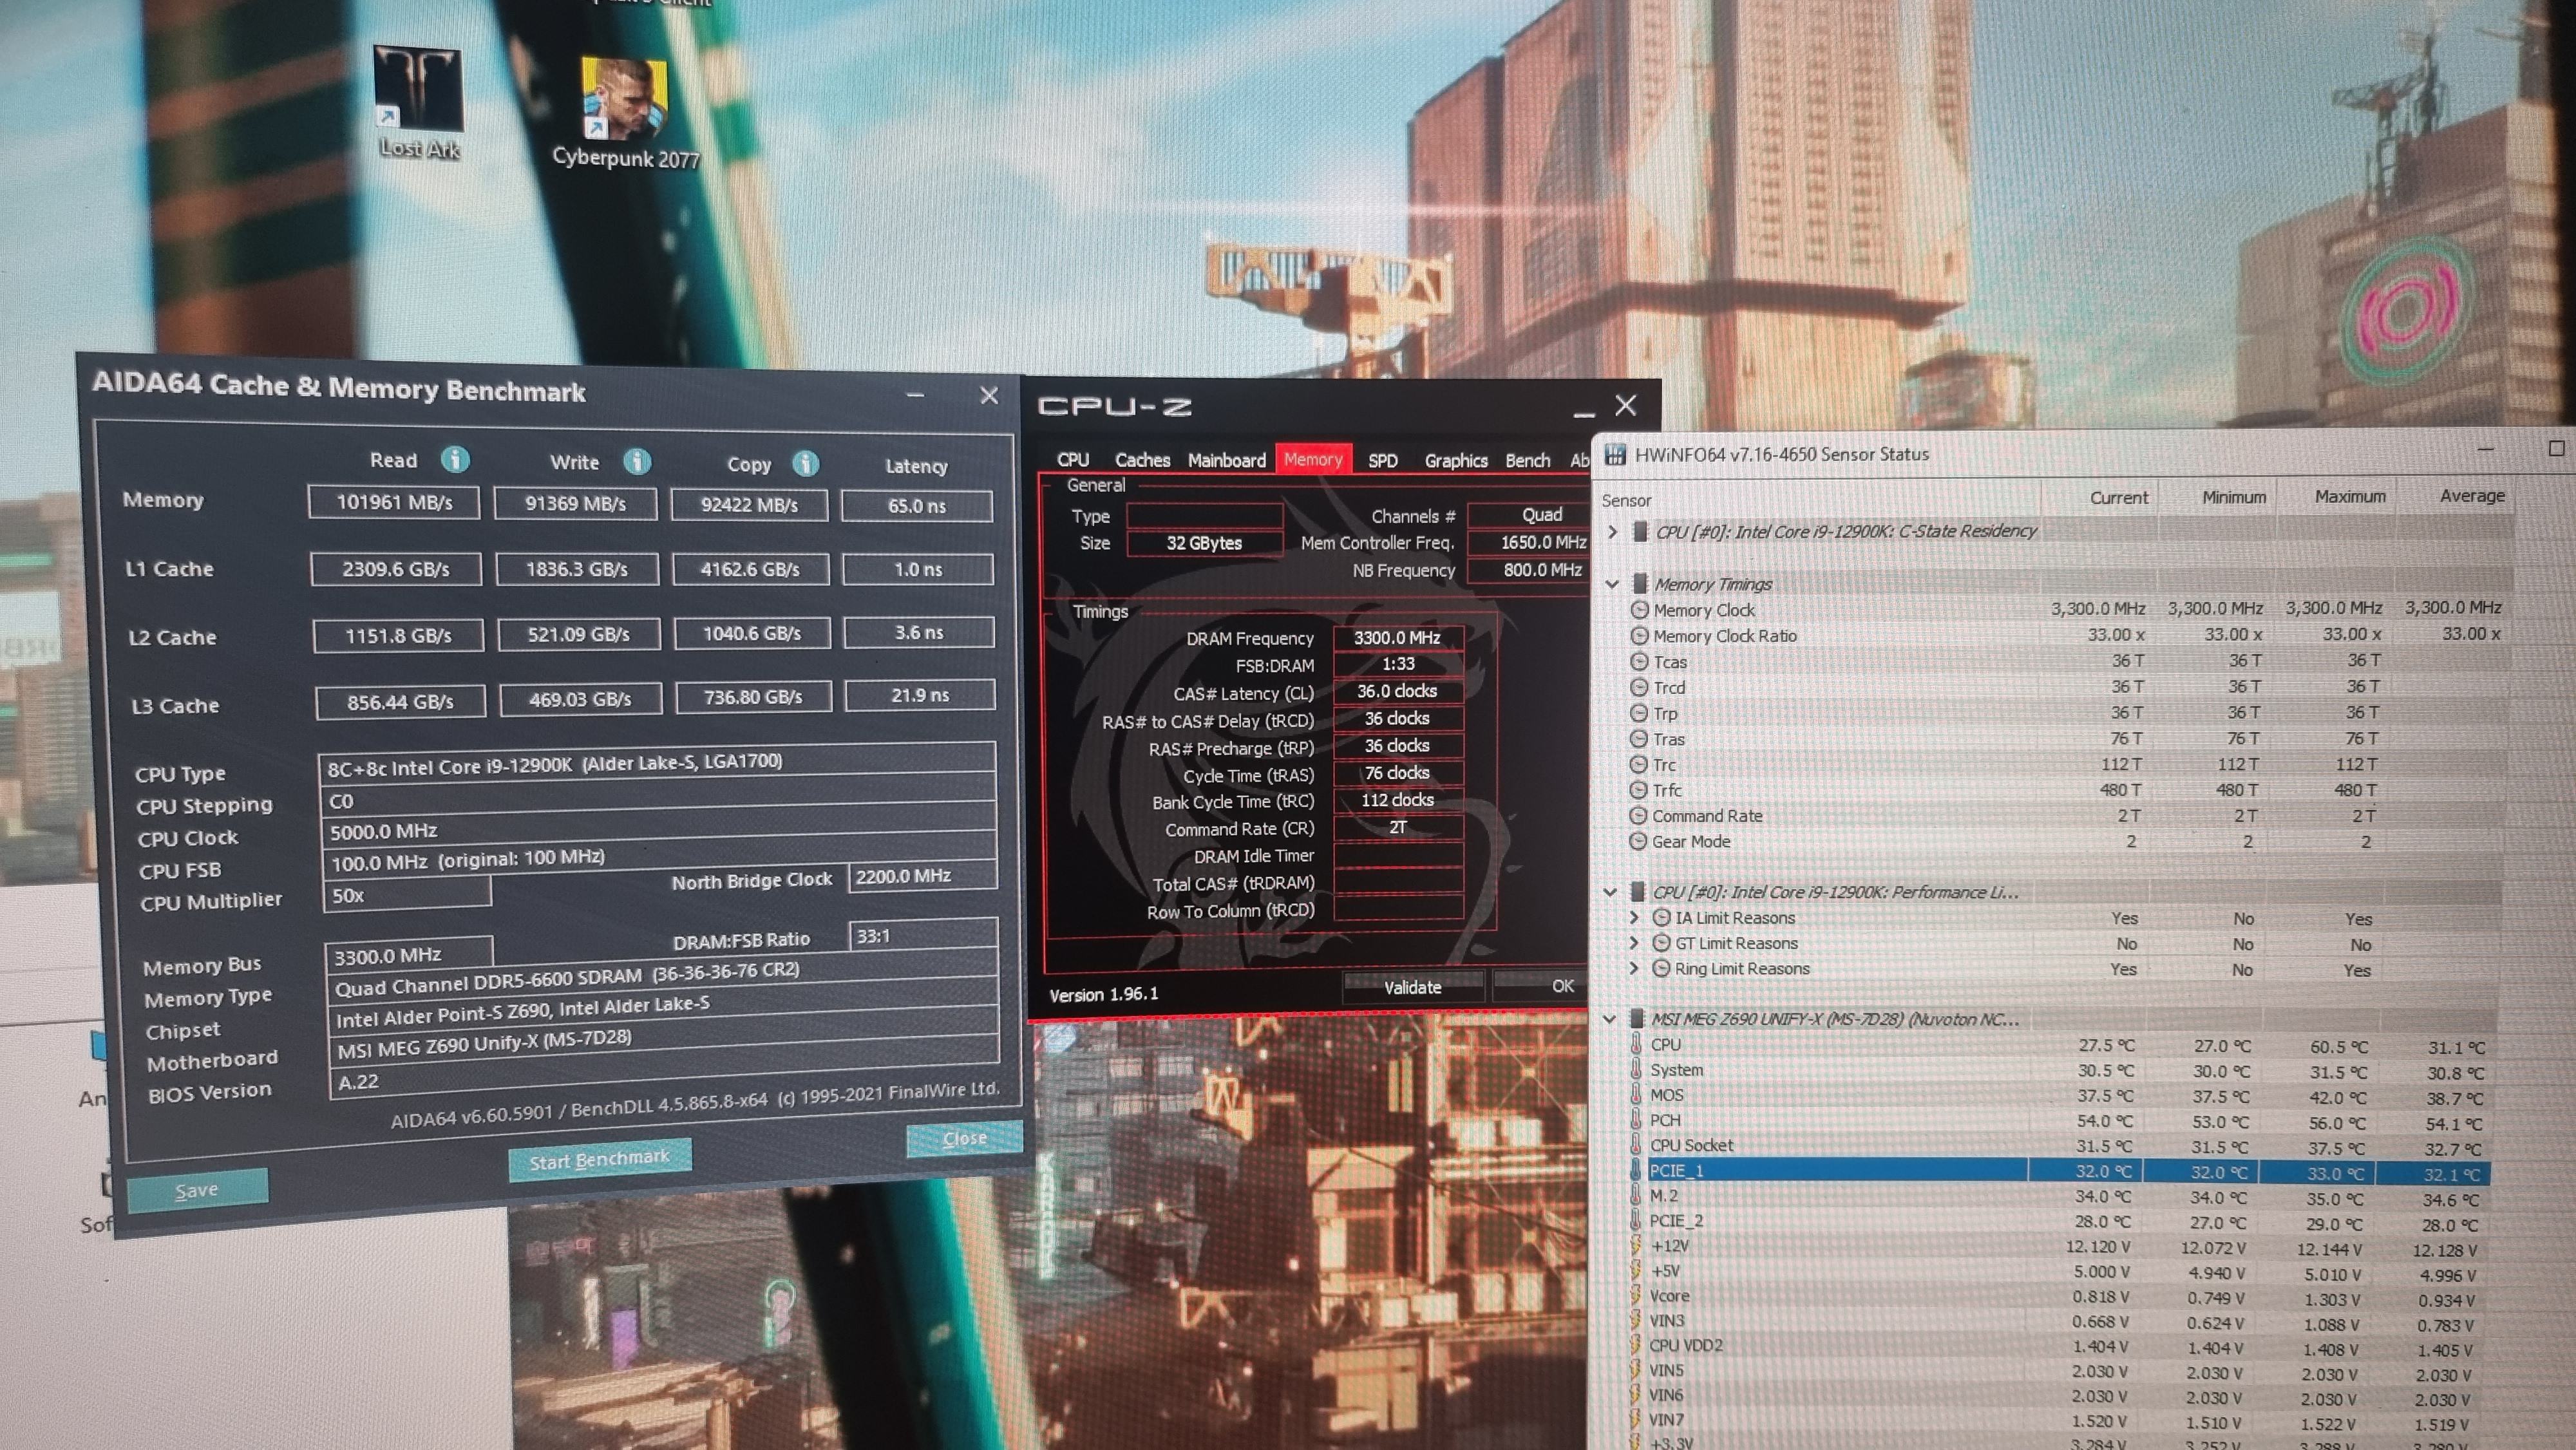
Task: Click the Command Rate sensor icon
Action: [1638, 815]
